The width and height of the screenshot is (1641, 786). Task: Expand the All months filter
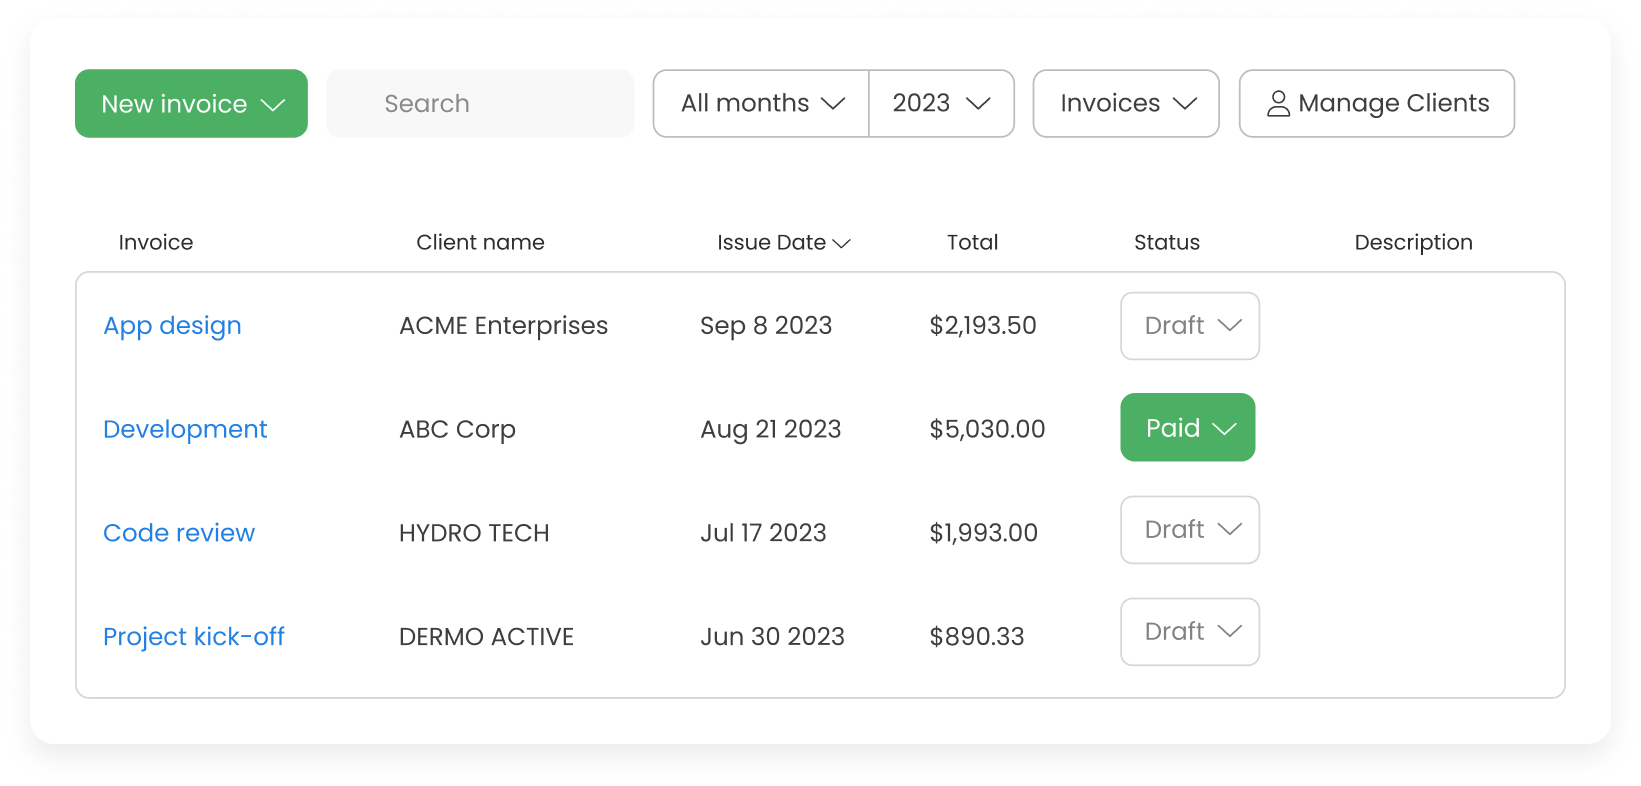coord(761,103)
